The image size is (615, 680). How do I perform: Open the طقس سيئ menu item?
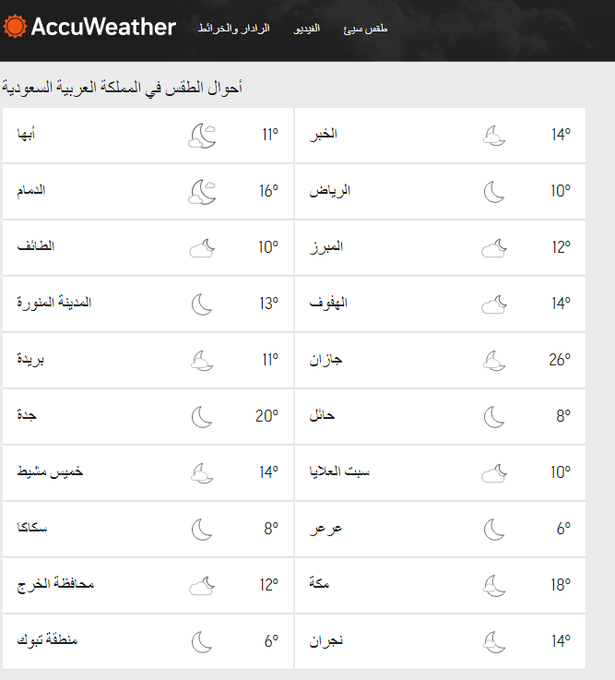(x=365, y=29)
